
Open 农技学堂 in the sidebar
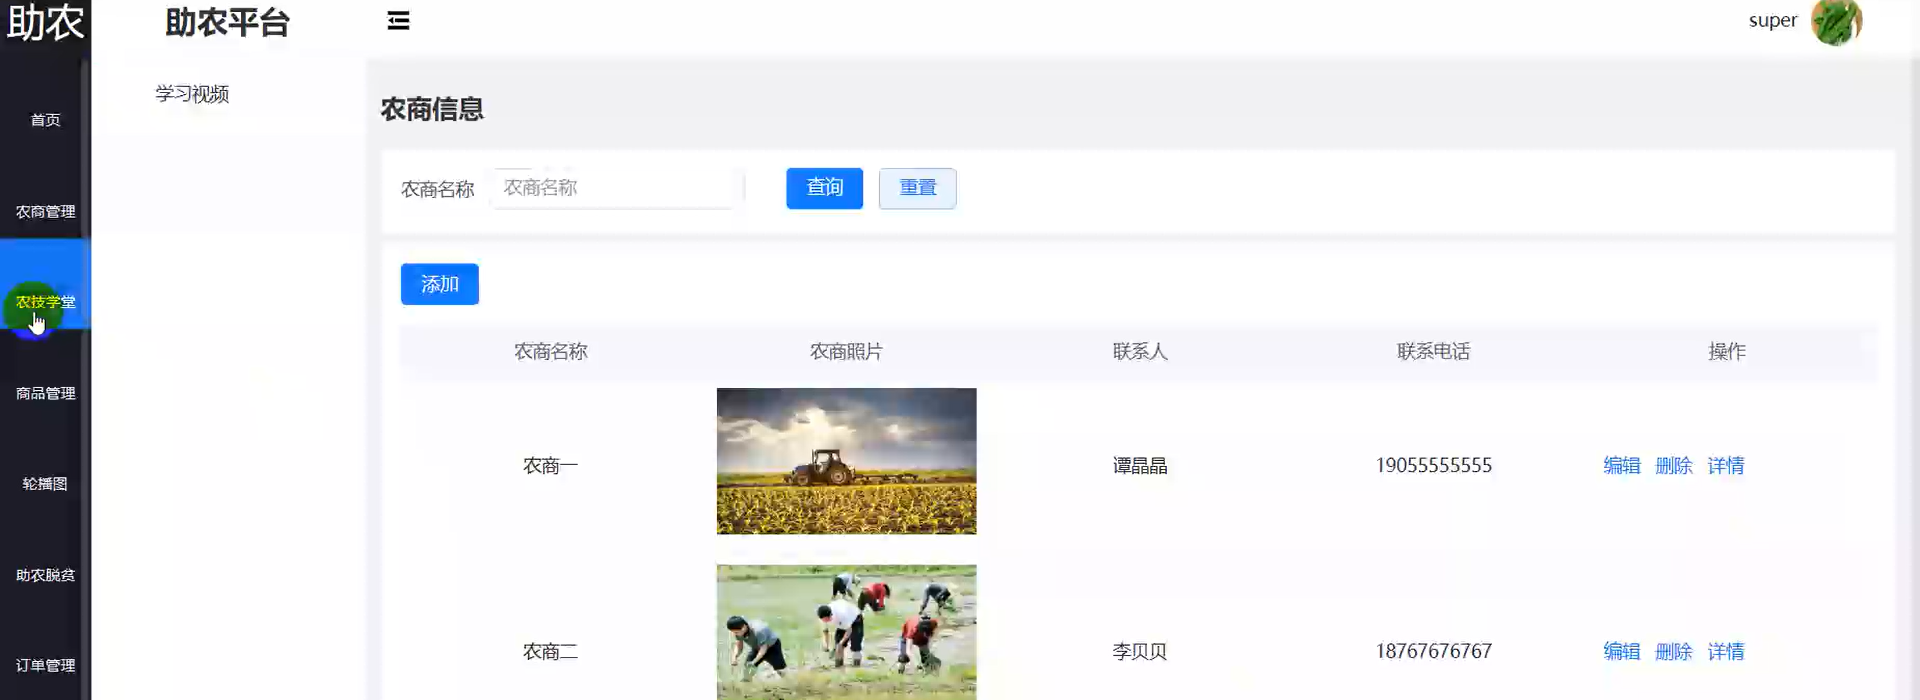pos(45,302)
